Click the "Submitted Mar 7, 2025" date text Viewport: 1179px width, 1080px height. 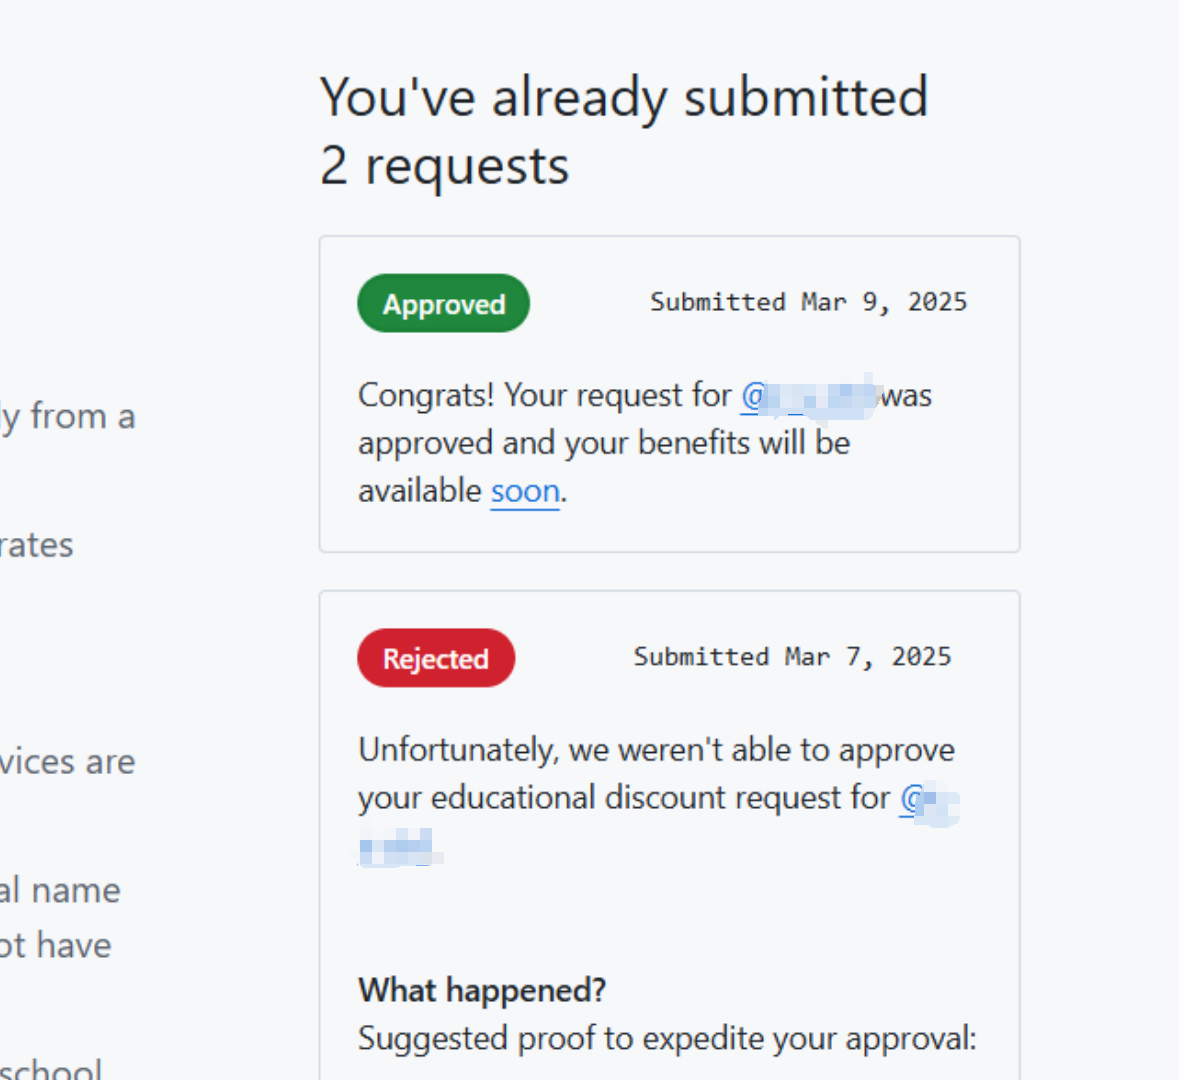click(793, 657)
